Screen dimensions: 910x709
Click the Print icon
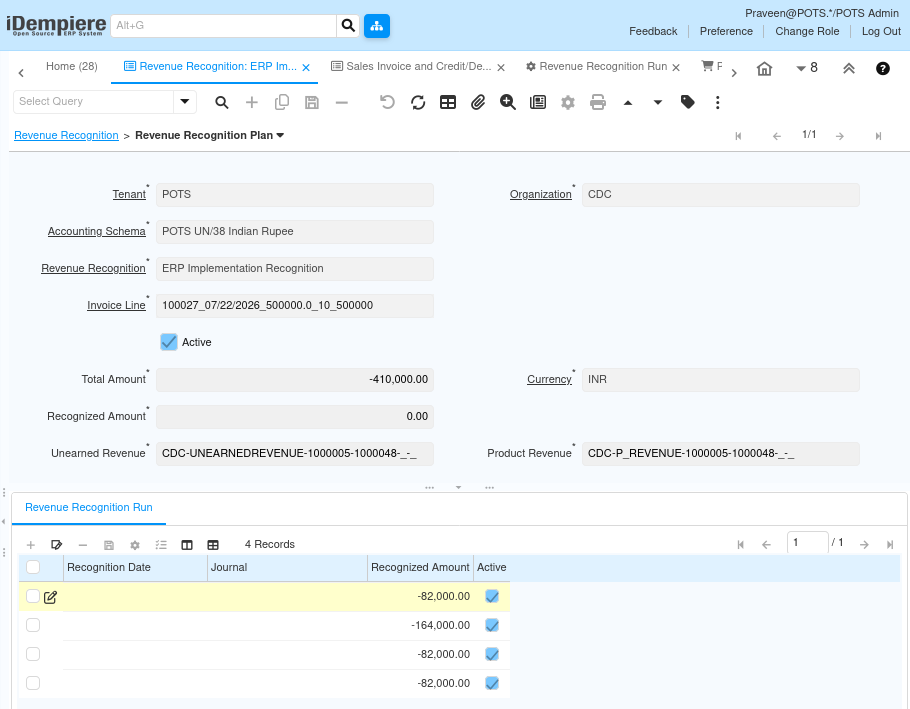(598, 103)
